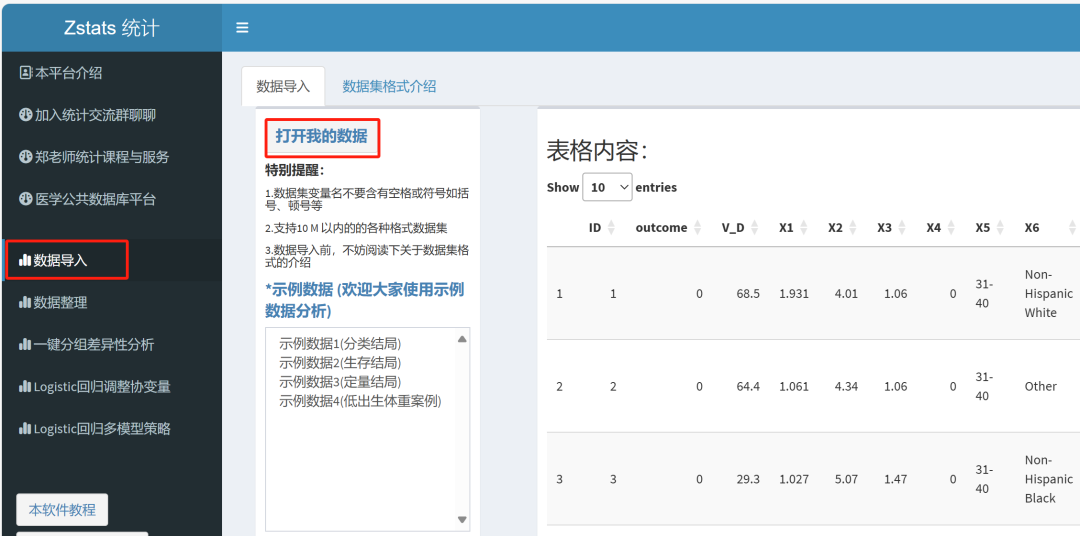Image resolution: width=1080 pixels, height=536 pixels.
Task: Click the Zstats 统计 logo title
Action: [x=111, y=28]
